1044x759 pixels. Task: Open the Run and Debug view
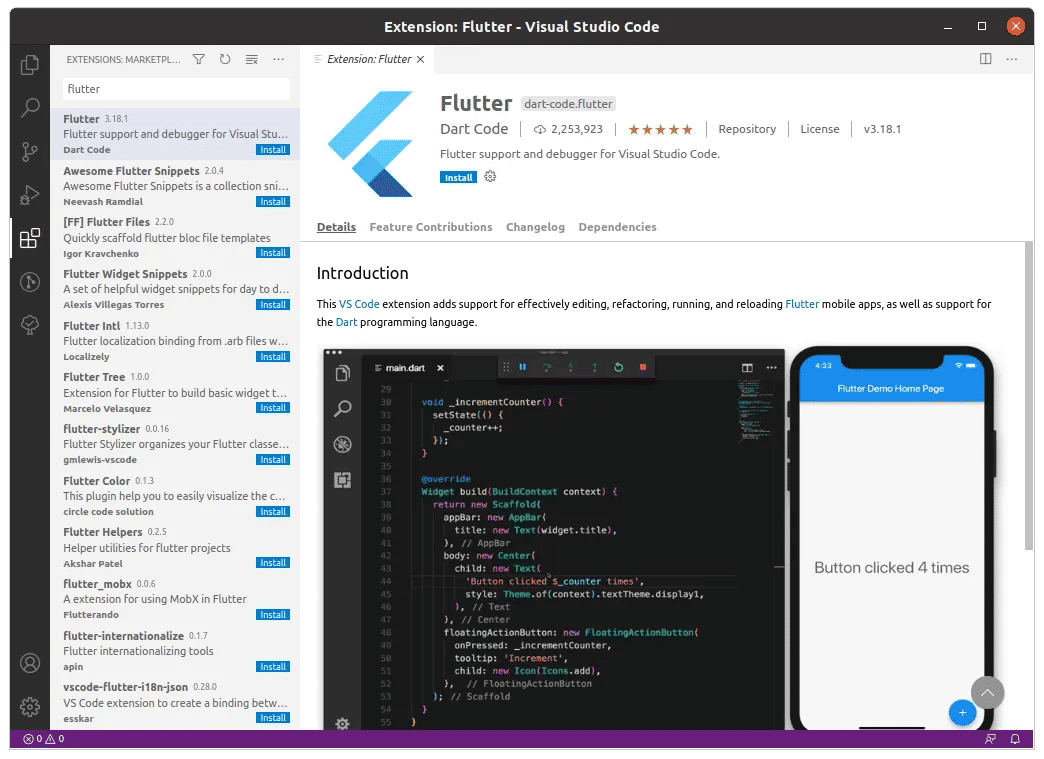click(29, 194)
